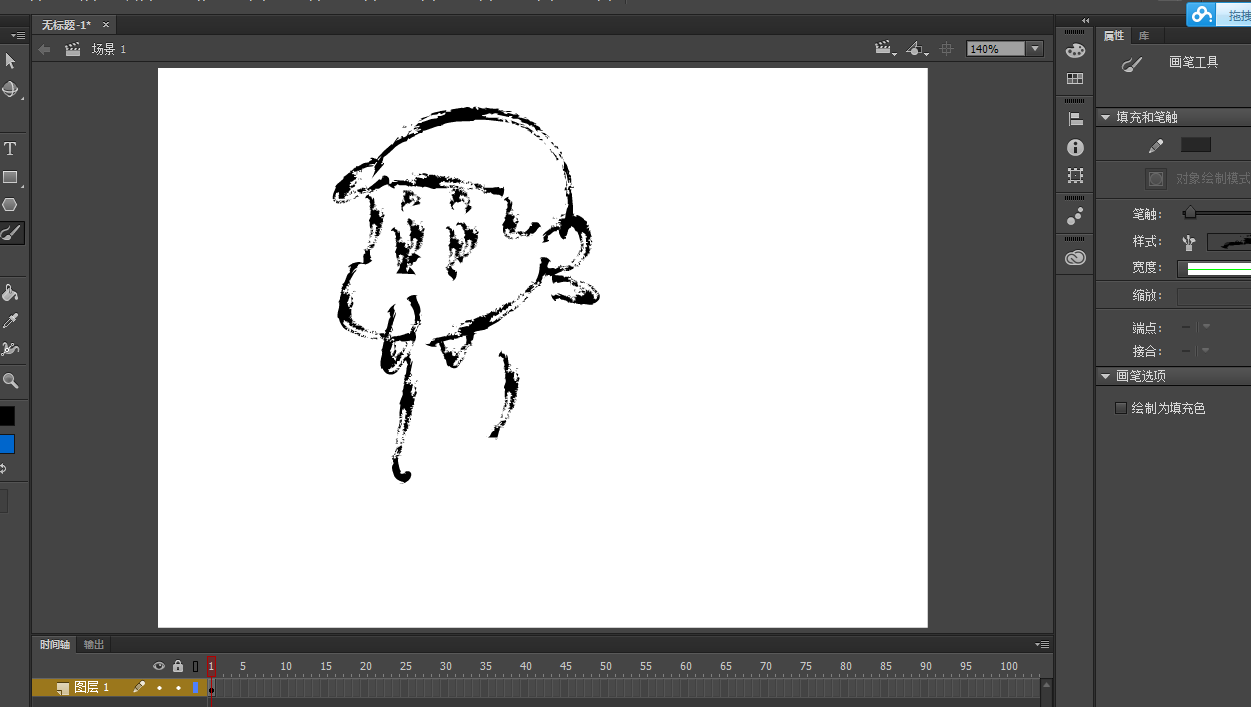Enable the 绘制为填充色 checkbox
Viewport: 1251px width, 707px height.
(1121, 408)
